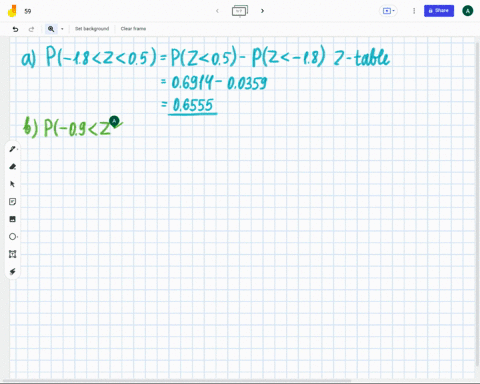Click the jam title "59"
This screenshot has width=480, height=384.
point(28,11)
